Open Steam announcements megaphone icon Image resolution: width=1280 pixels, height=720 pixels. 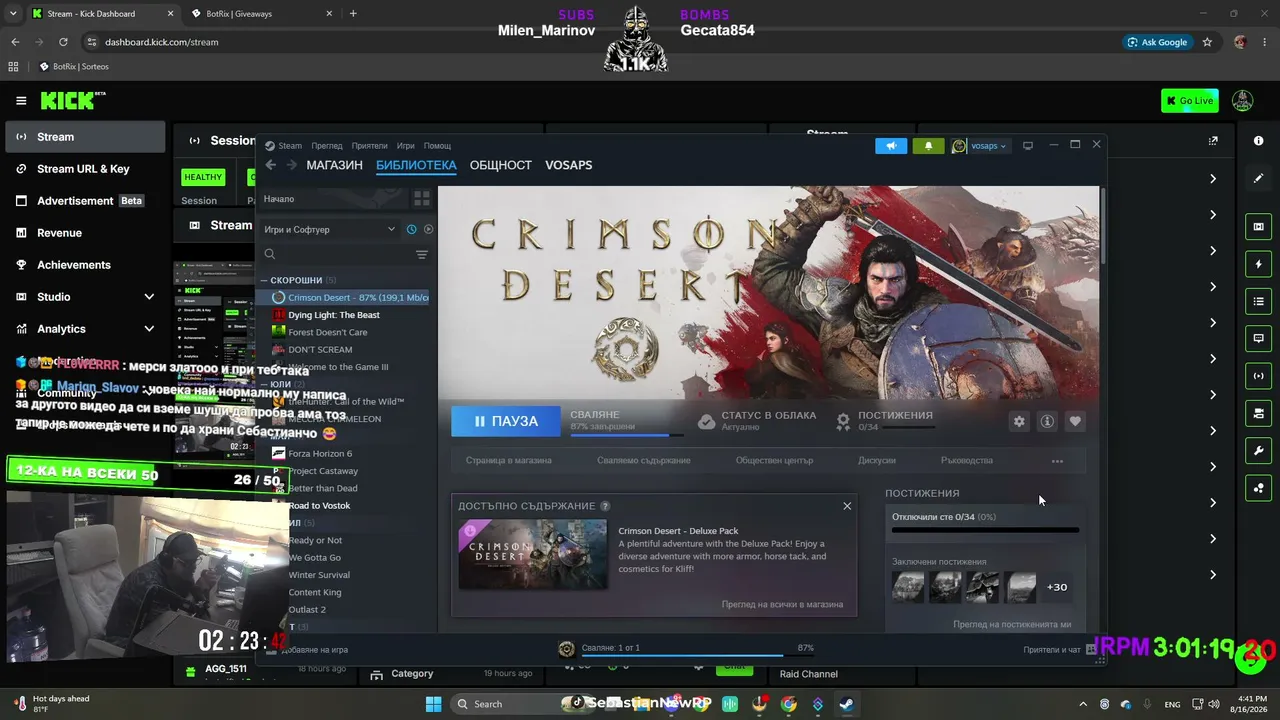click(x=891, y=146)
